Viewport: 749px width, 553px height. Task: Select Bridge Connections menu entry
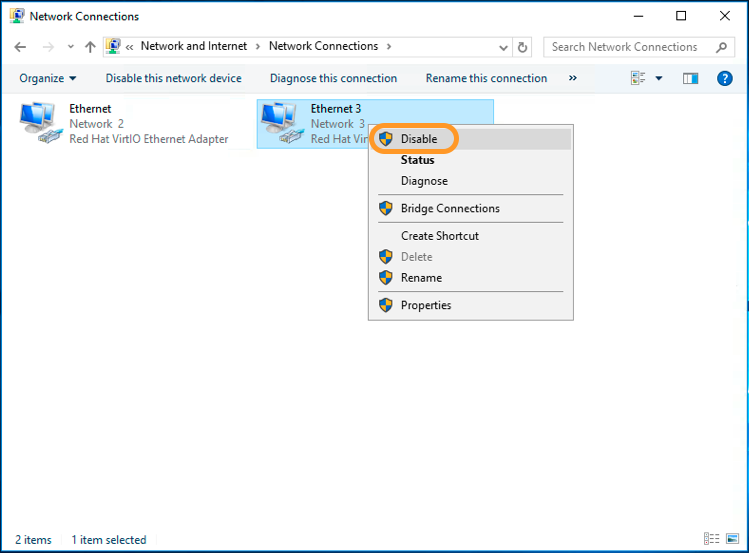click(450, 208)
